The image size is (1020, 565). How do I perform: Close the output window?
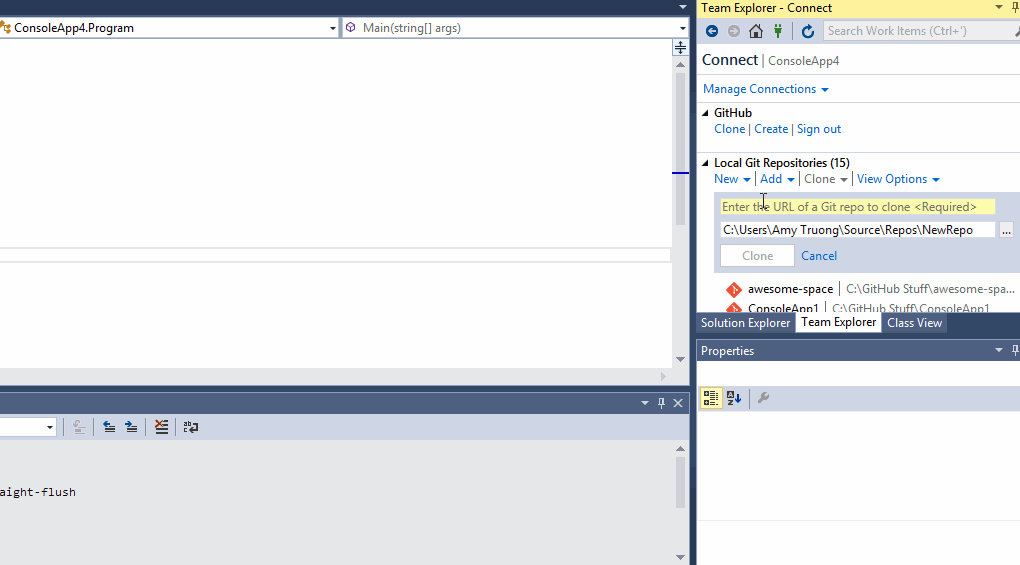pos(678,403)
